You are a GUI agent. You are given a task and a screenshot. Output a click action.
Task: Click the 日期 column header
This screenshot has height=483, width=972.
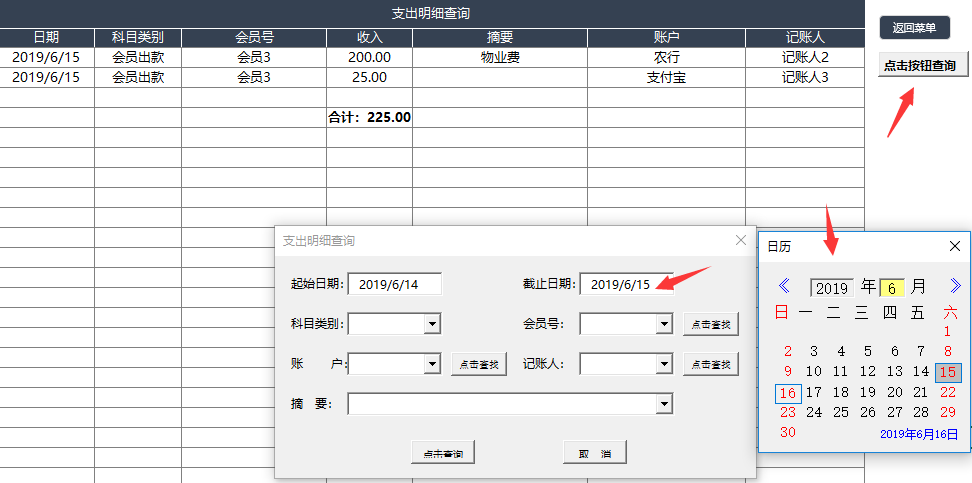(46, 38)
